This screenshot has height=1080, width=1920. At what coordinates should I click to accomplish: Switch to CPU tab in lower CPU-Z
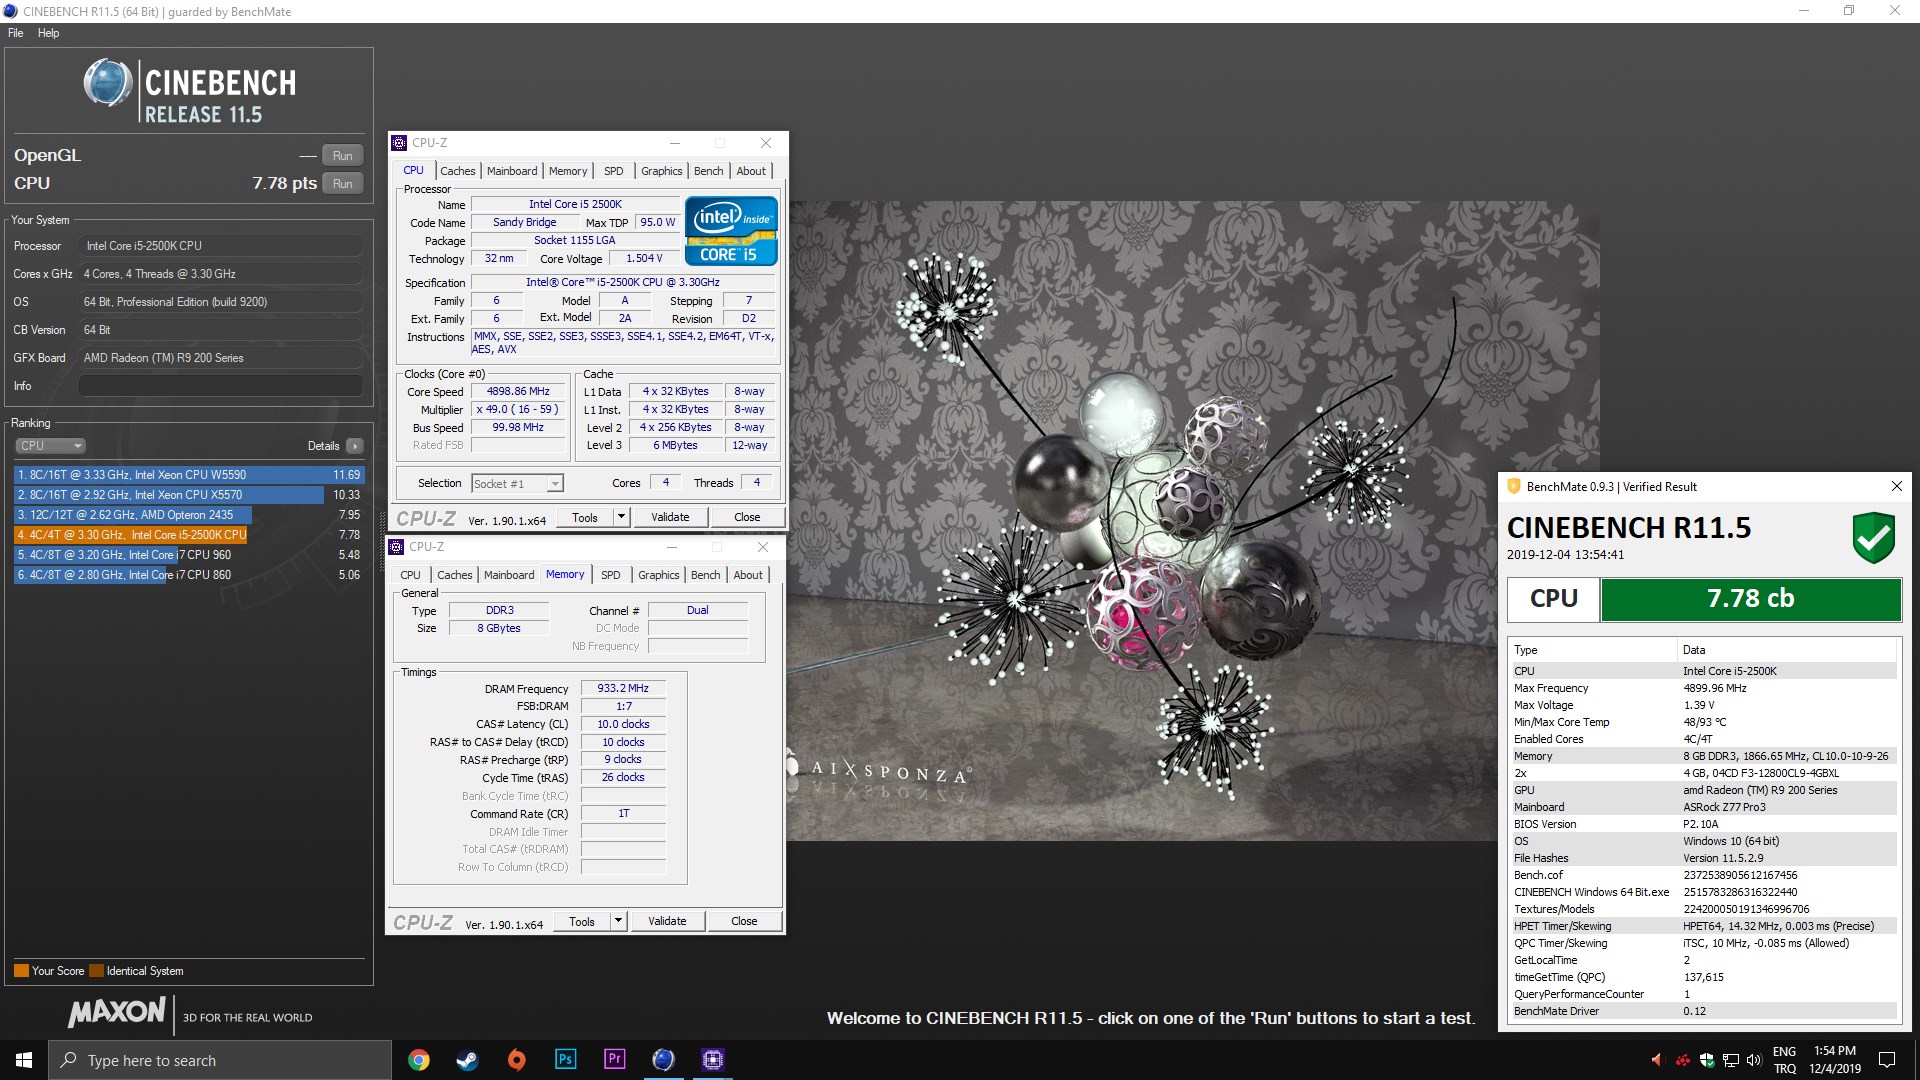[410, 575]
